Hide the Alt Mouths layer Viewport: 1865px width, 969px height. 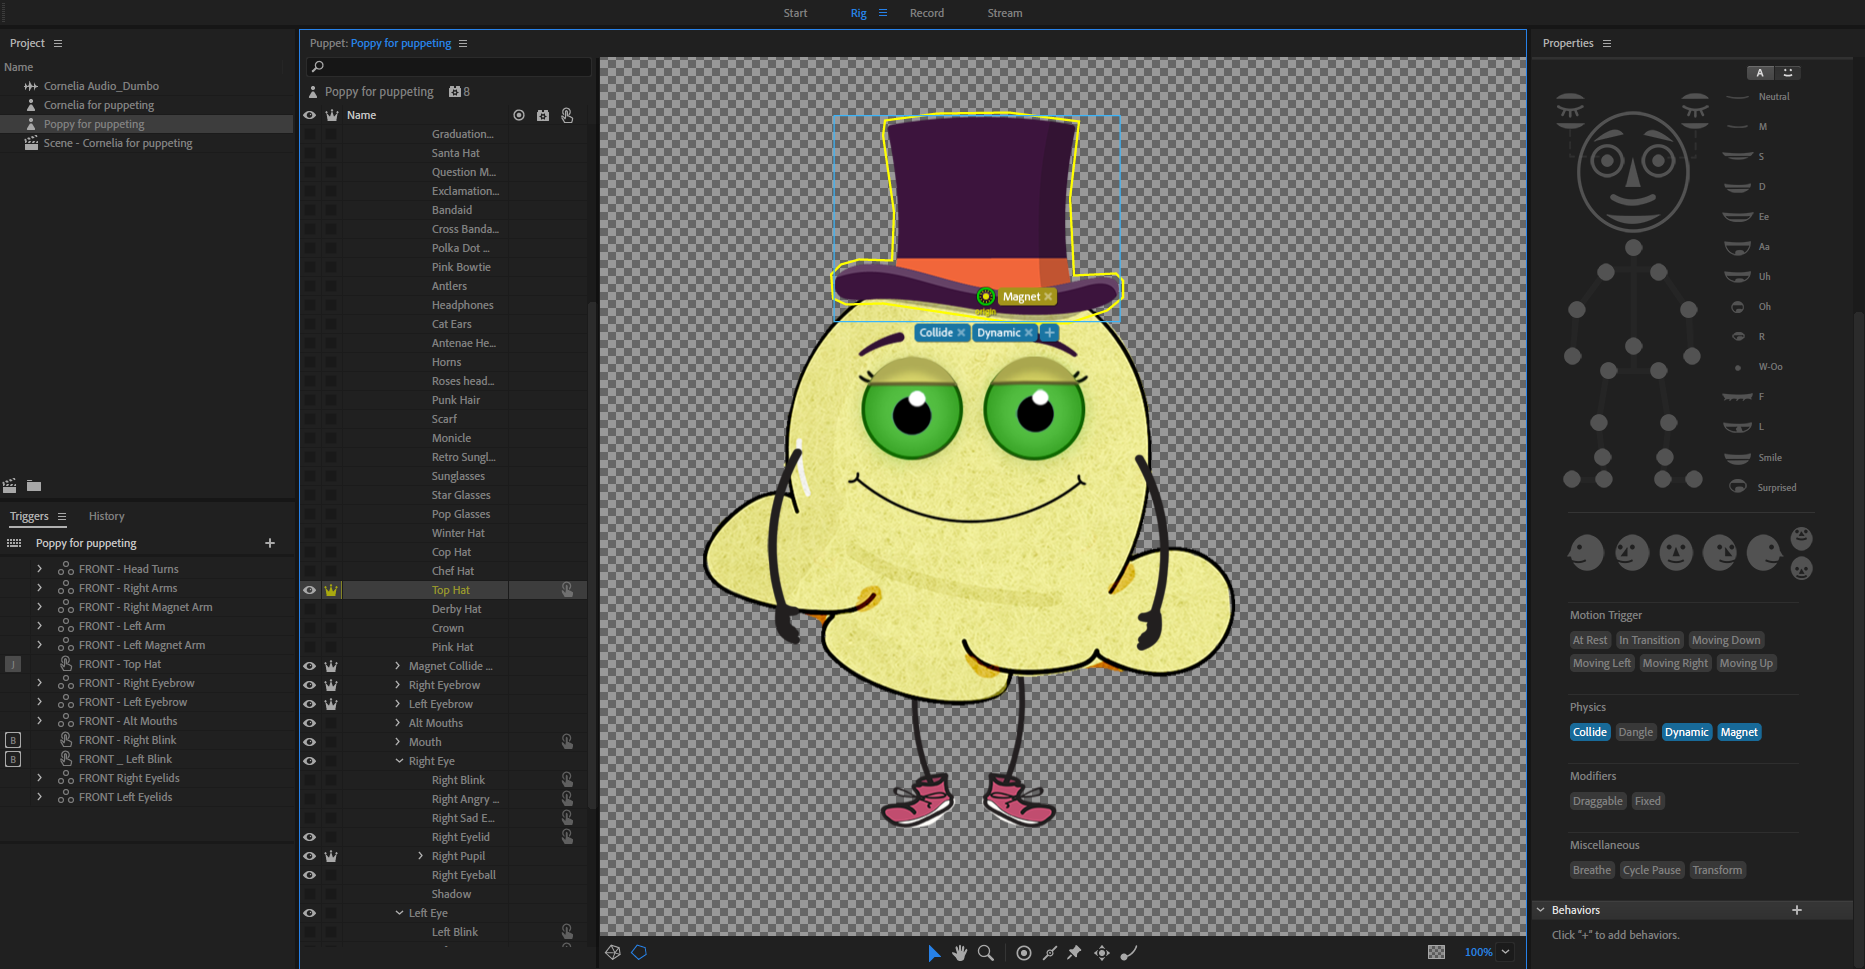tap(310, 723)
